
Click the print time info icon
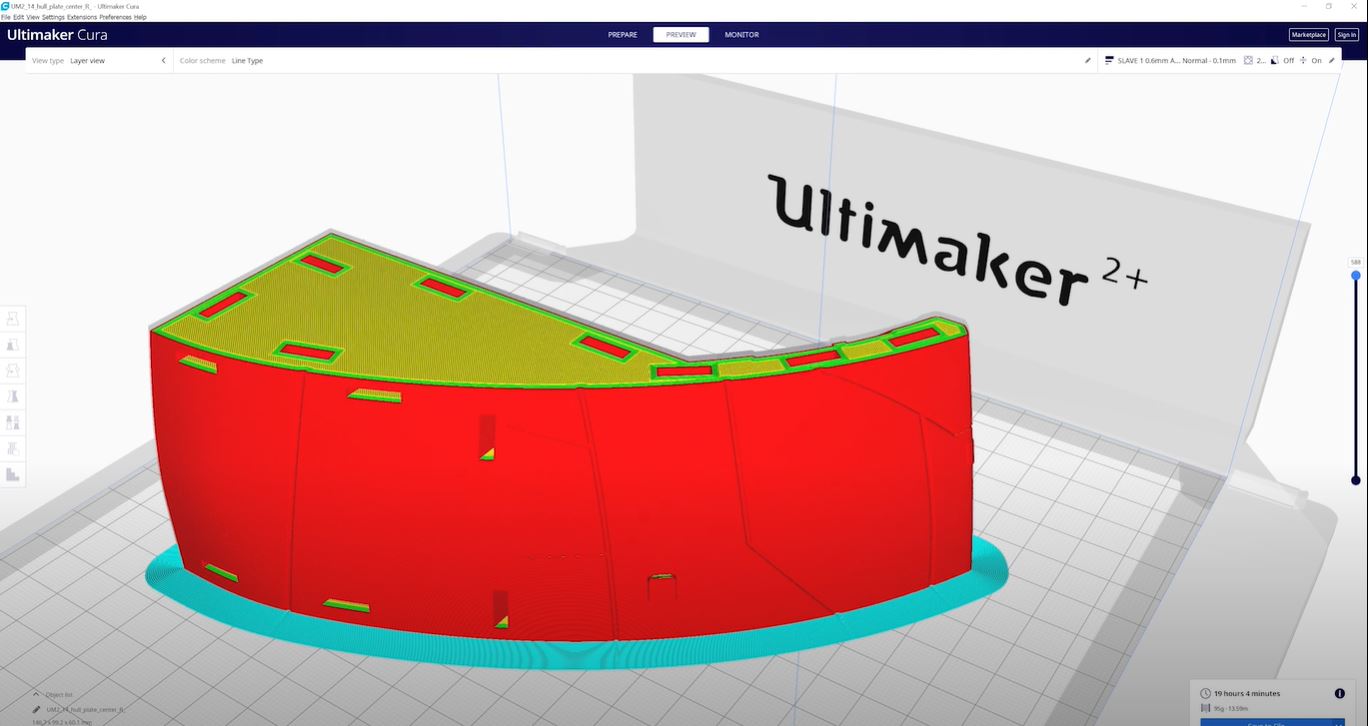1339,693
